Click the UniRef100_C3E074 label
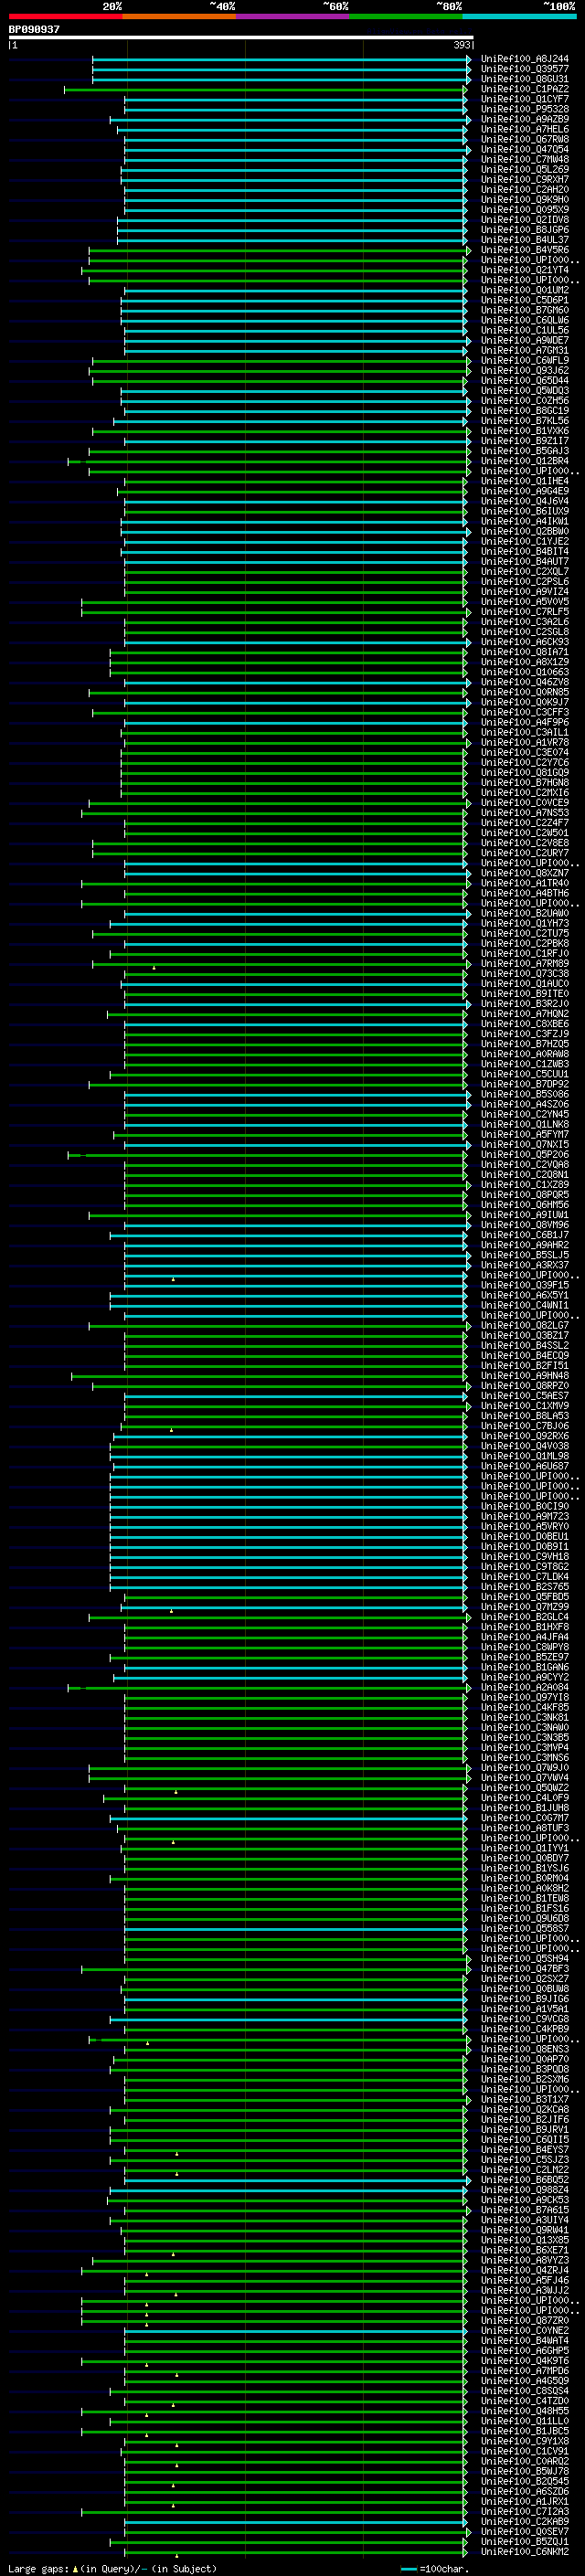Viewport: 585px width, 2576px height. pyautogui.click(x=525, y=752)
